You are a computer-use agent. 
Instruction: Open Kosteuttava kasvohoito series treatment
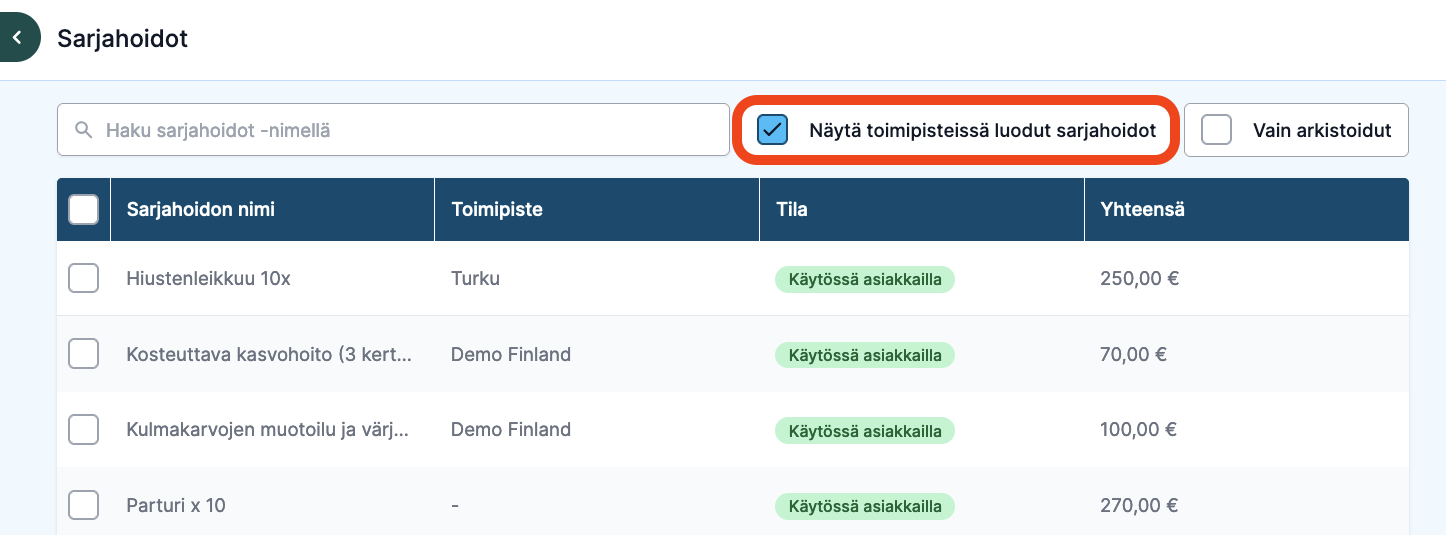tap(269, 354)
